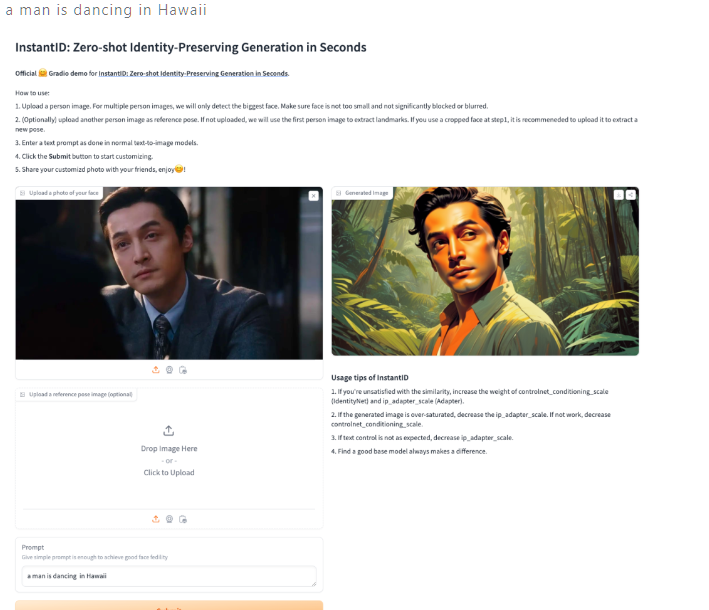
Task: Share the generated image
Action: point(631,195)
